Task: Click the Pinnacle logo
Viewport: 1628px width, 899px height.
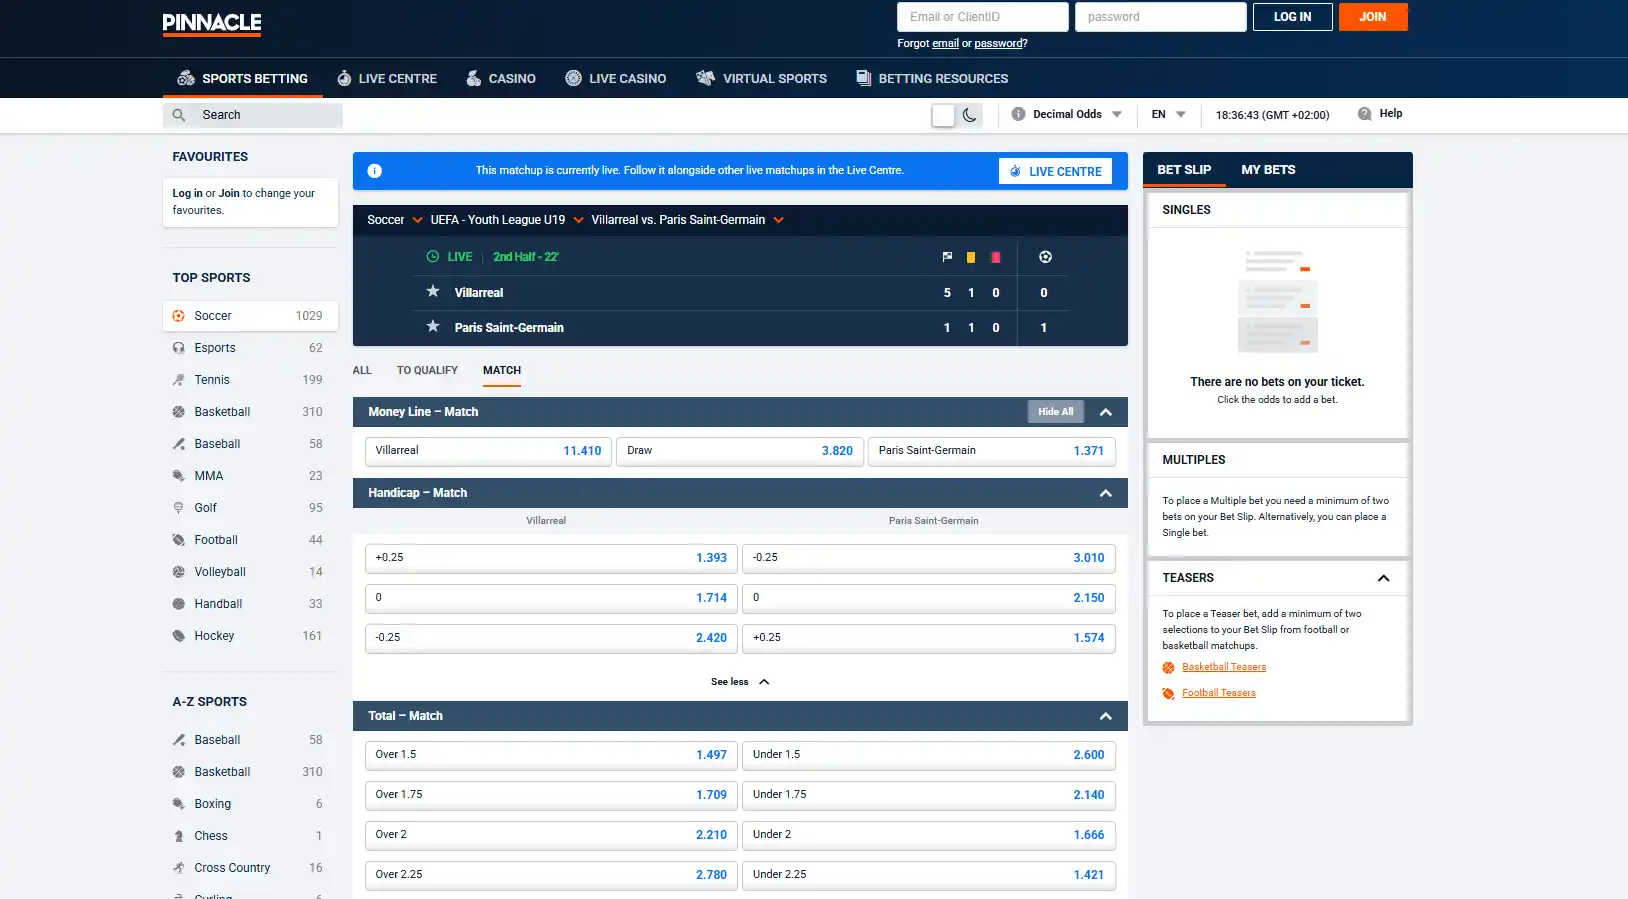Action: (x=212, y=23)
